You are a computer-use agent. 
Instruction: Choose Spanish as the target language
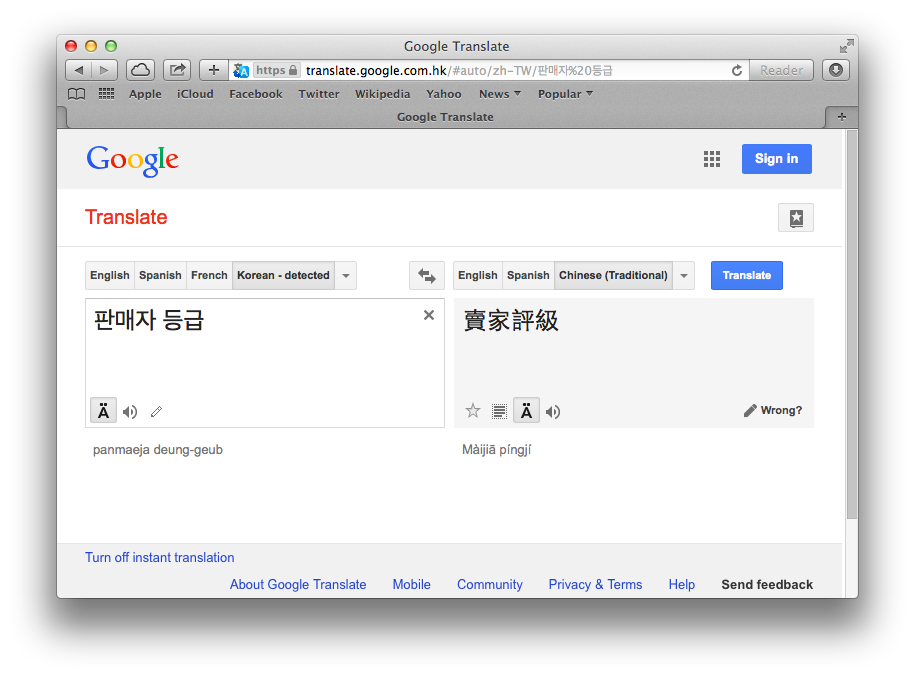528,275
